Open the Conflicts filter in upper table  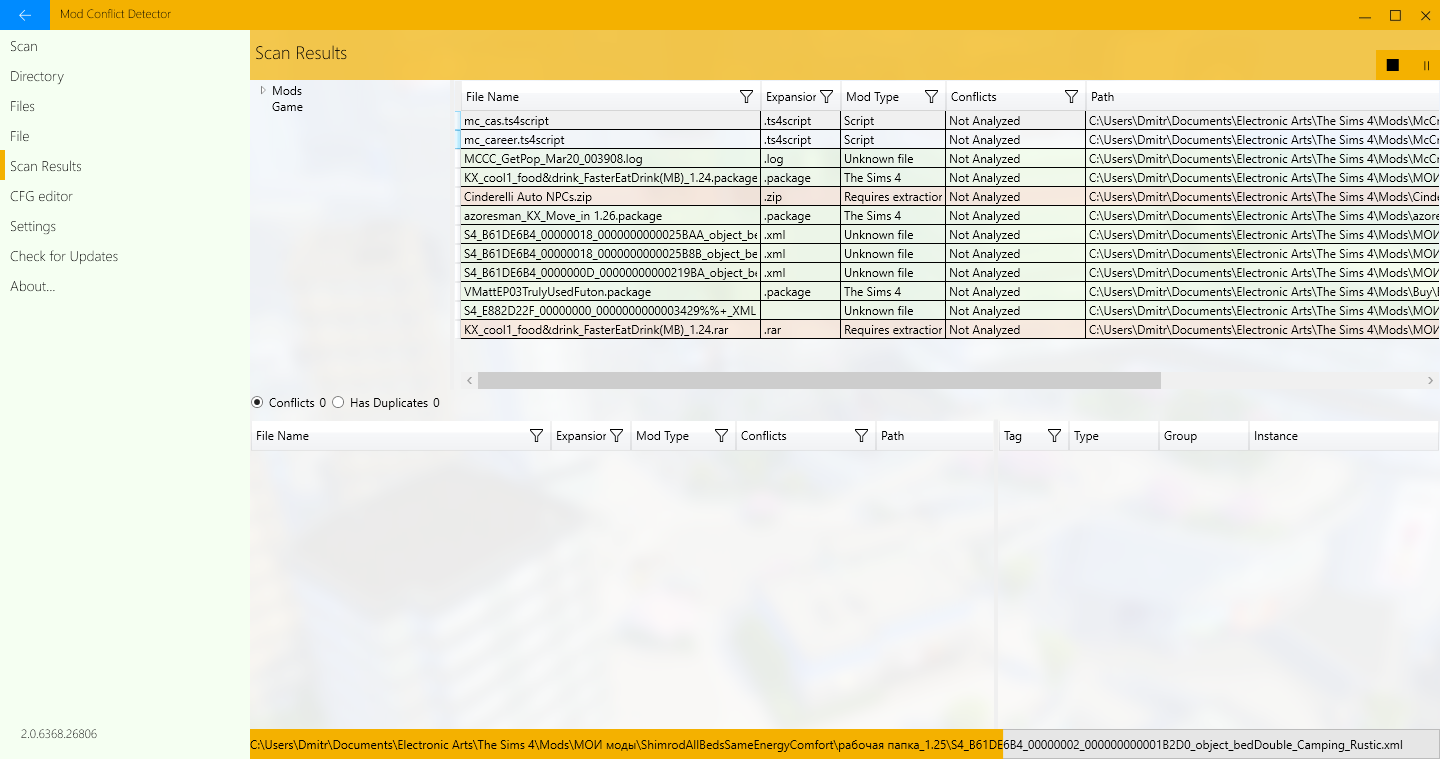1071,97
